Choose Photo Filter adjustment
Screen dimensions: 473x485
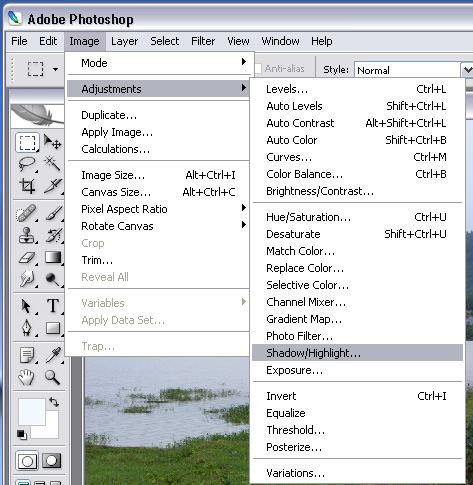357,336
